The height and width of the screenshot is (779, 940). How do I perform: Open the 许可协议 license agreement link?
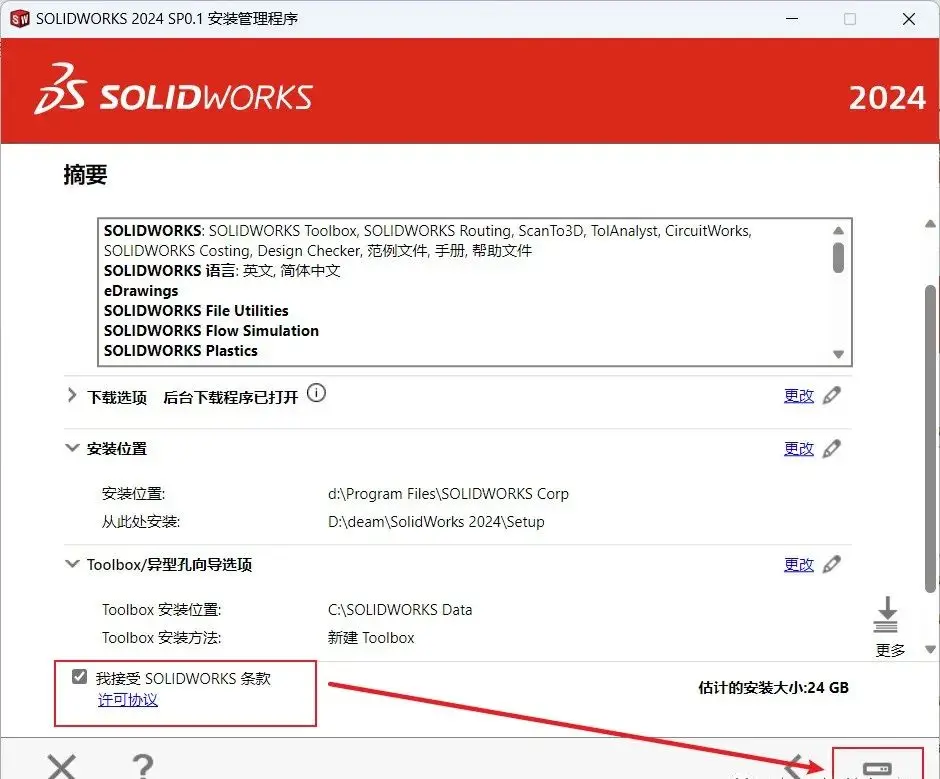pos(128,700)
